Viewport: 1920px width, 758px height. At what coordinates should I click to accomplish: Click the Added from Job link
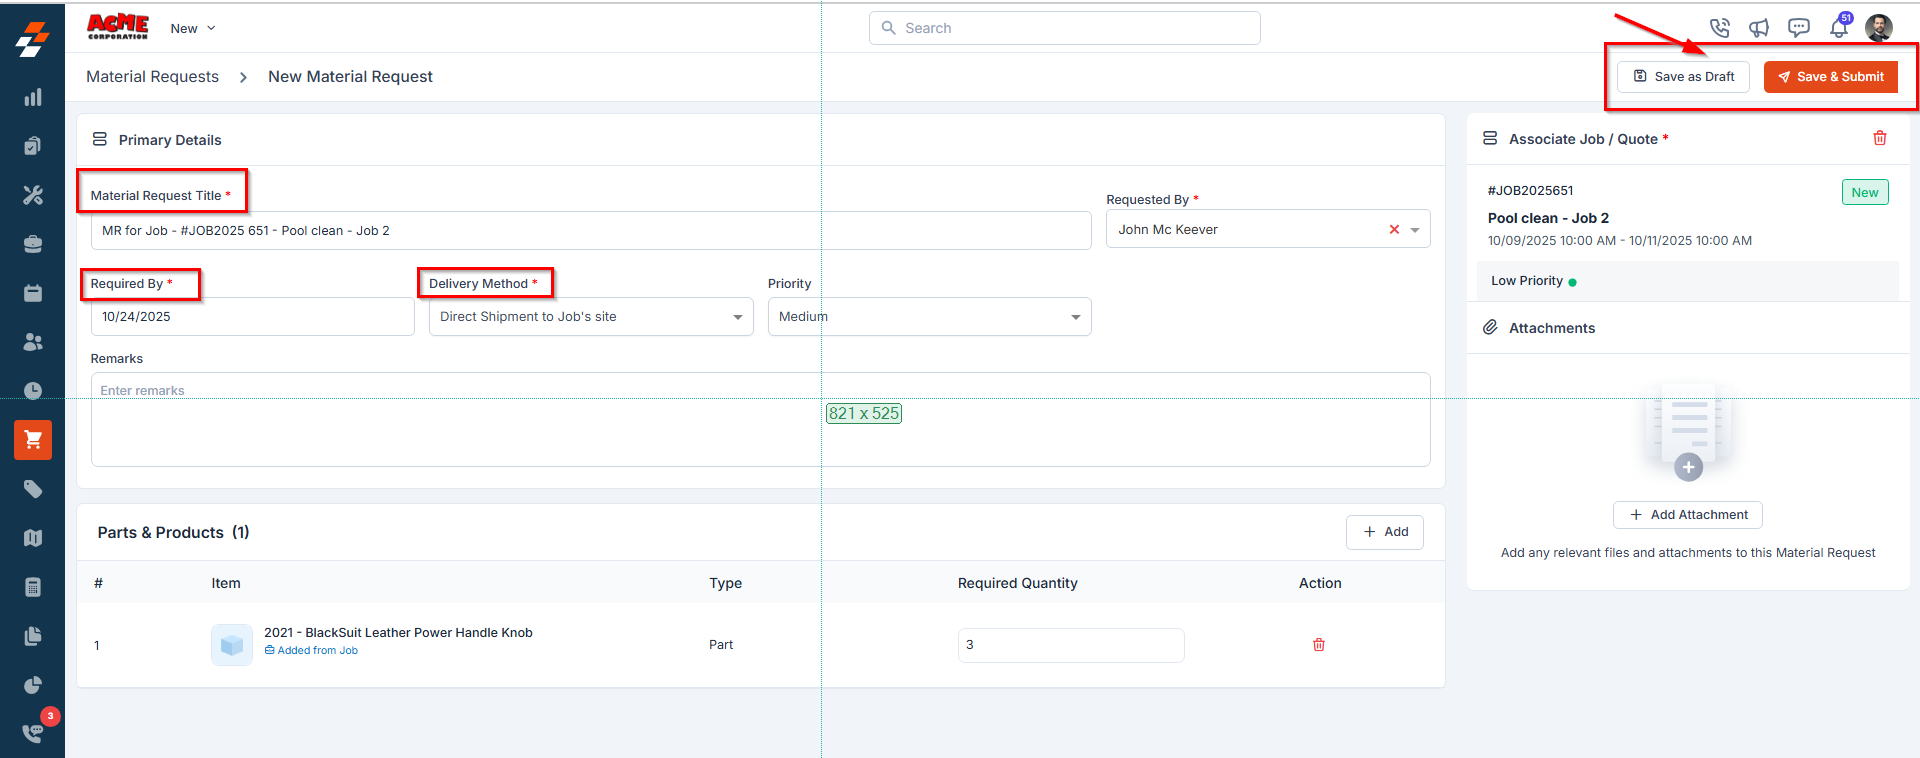pos(311,651)
